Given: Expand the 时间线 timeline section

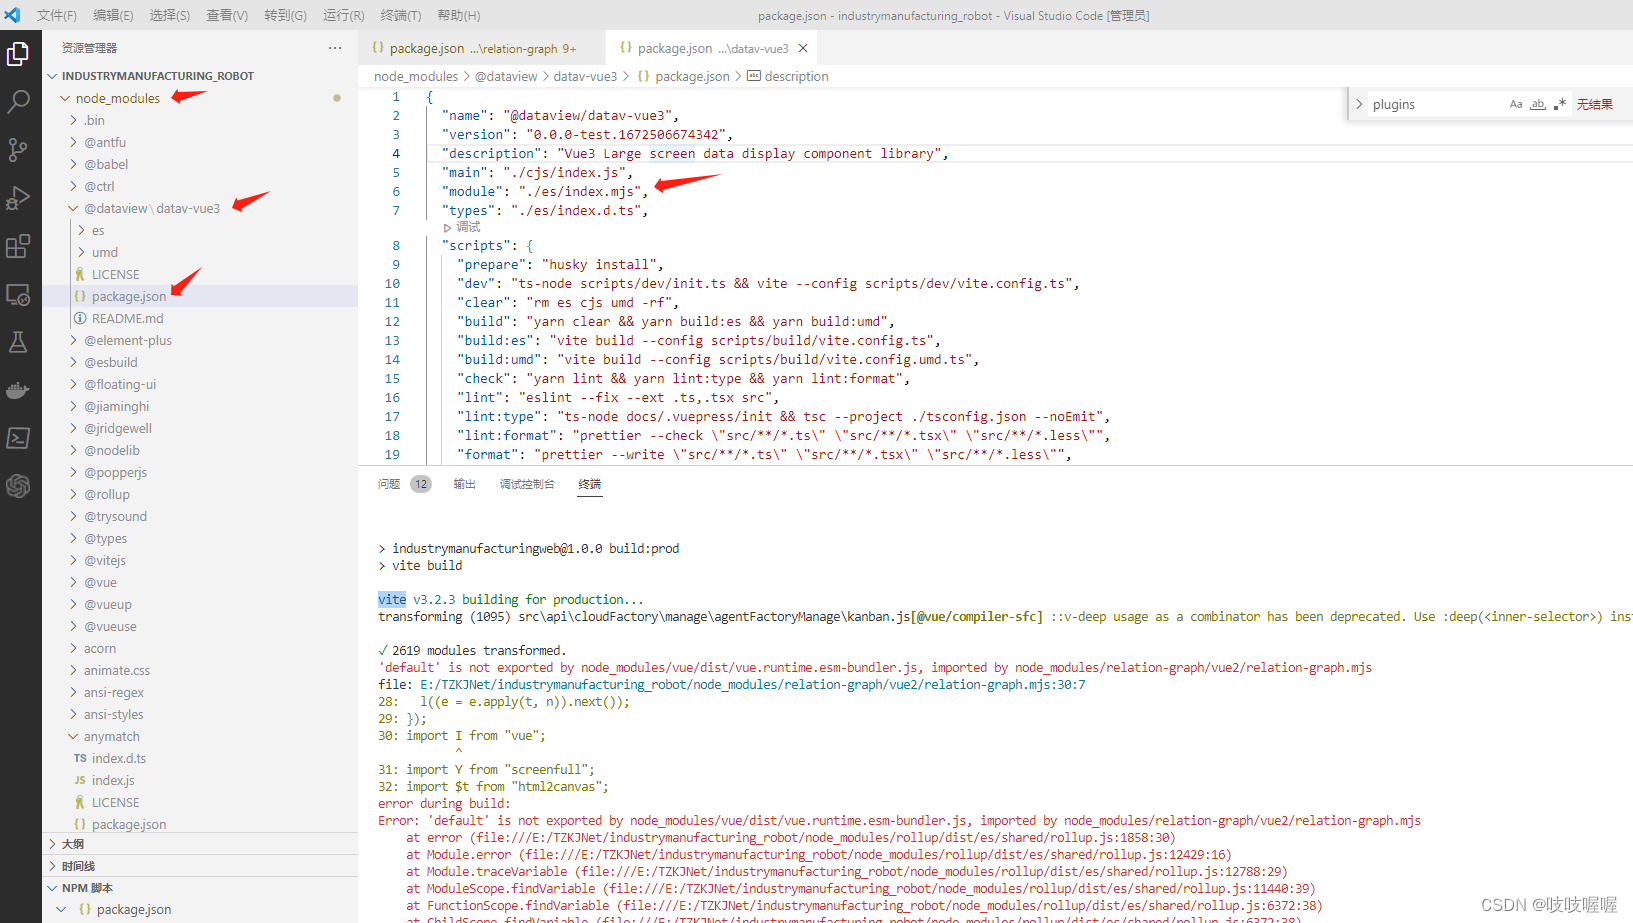Looking at the screenshot, I should (78, 866).
